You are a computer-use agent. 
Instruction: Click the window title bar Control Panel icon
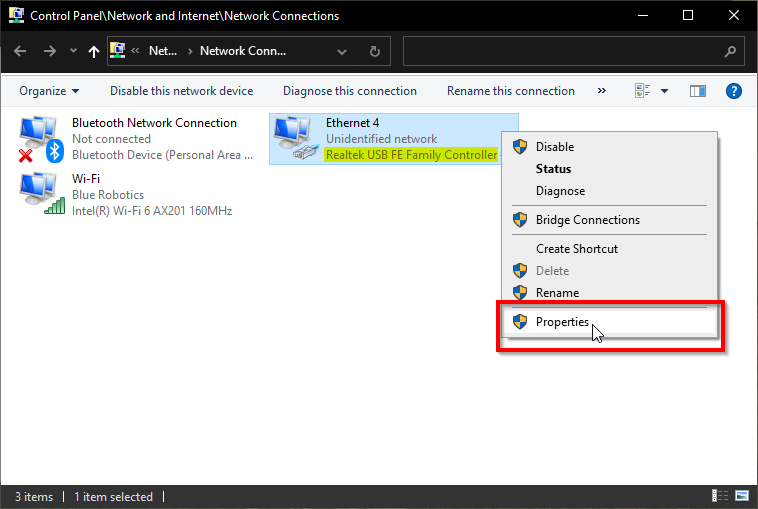point(16,15)
